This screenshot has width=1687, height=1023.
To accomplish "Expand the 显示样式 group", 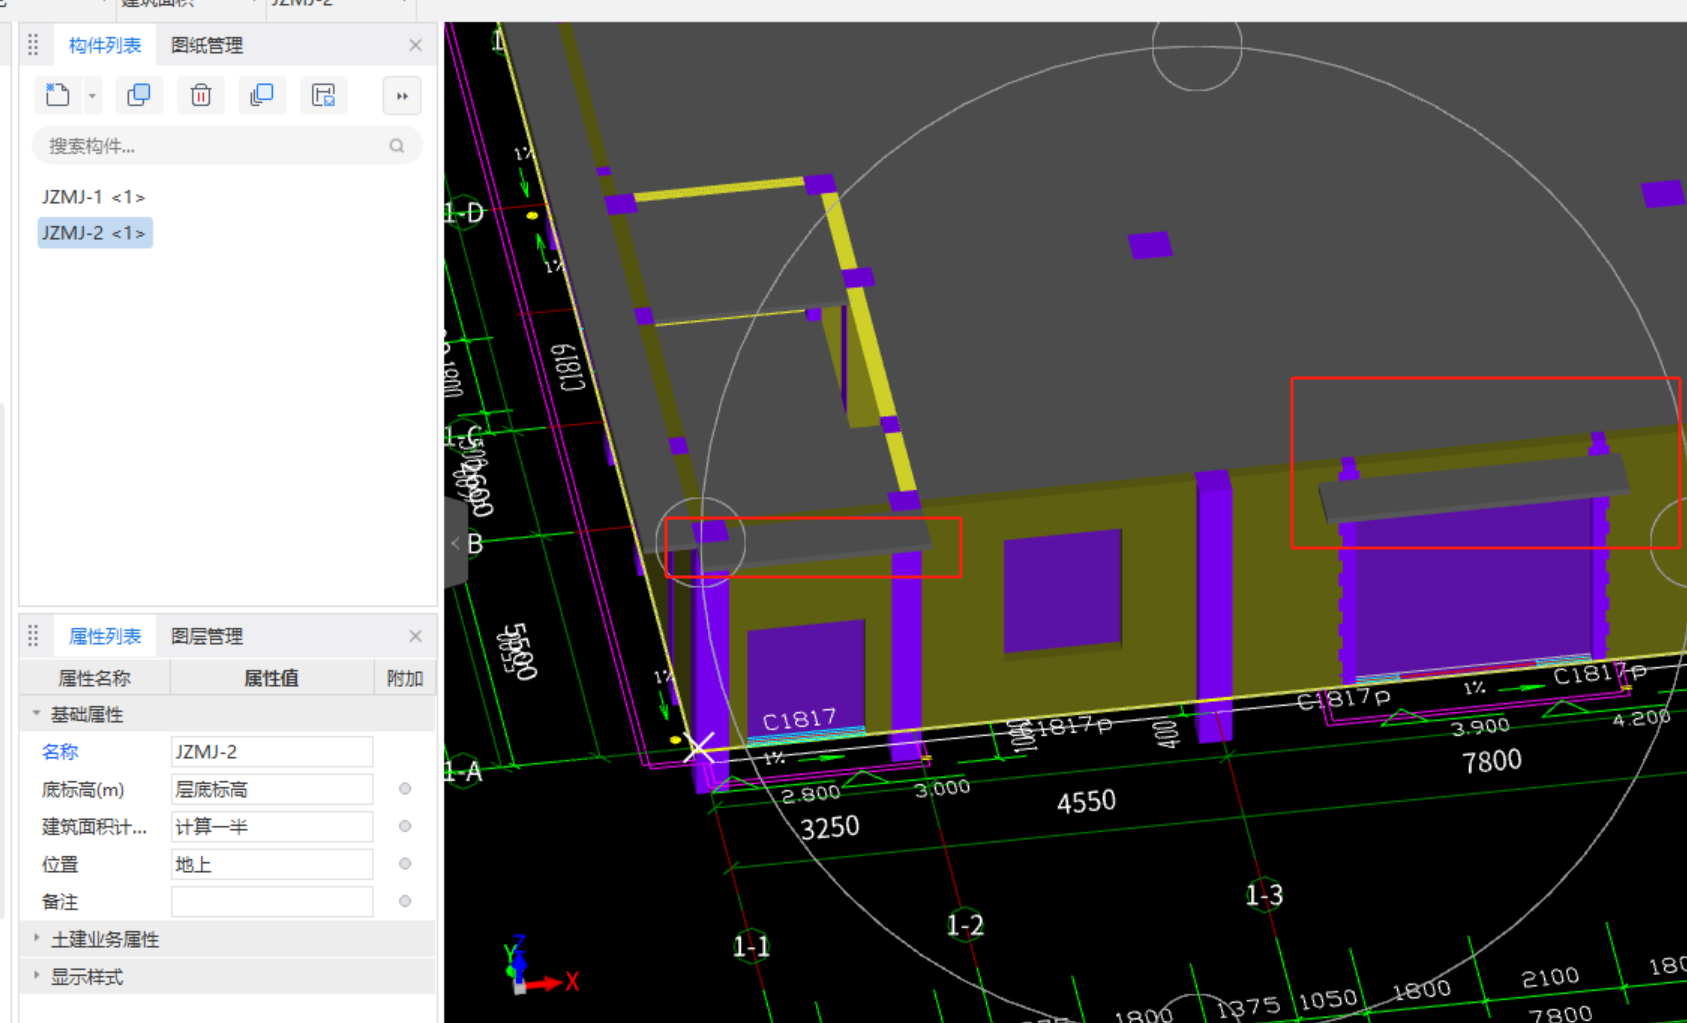I will 37,976.
